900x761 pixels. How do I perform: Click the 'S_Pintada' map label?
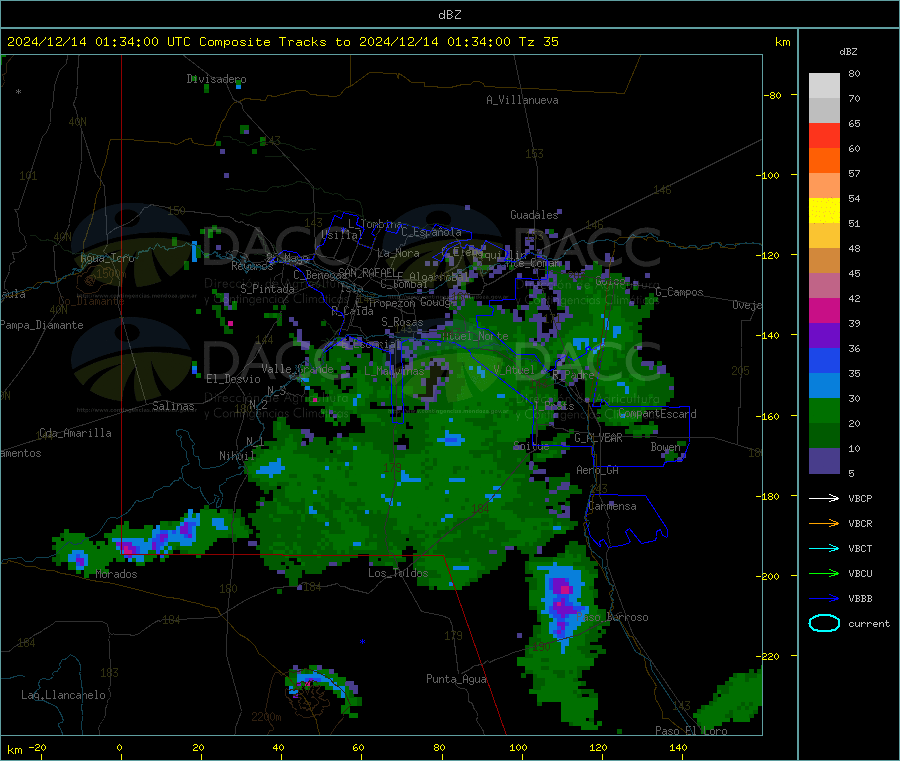[267, 289]
